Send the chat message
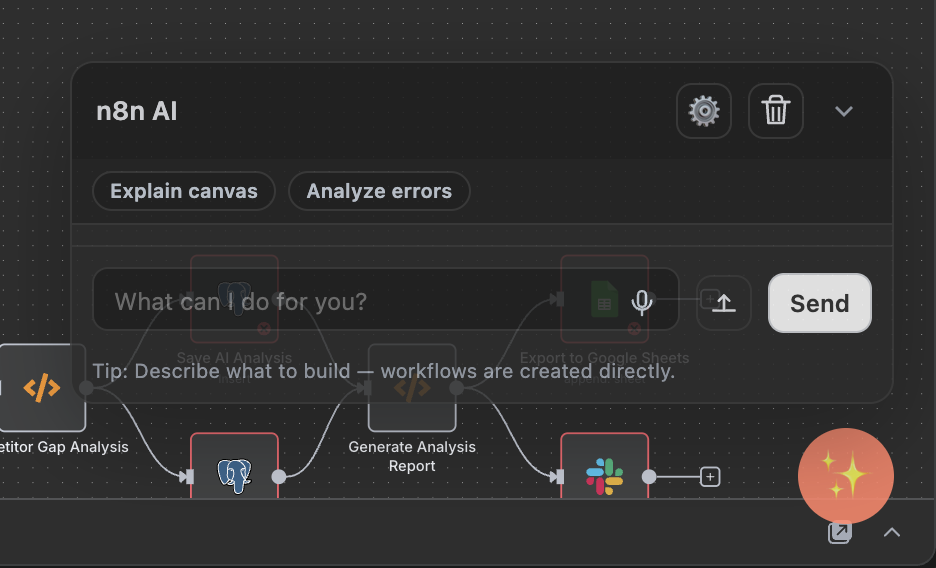The width and height of the screenshot is (936, 568). click(820, 303)
